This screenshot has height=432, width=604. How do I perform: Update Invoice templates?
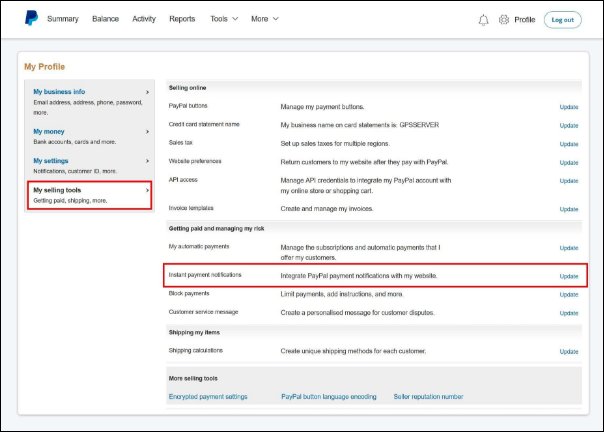[569, 209]
